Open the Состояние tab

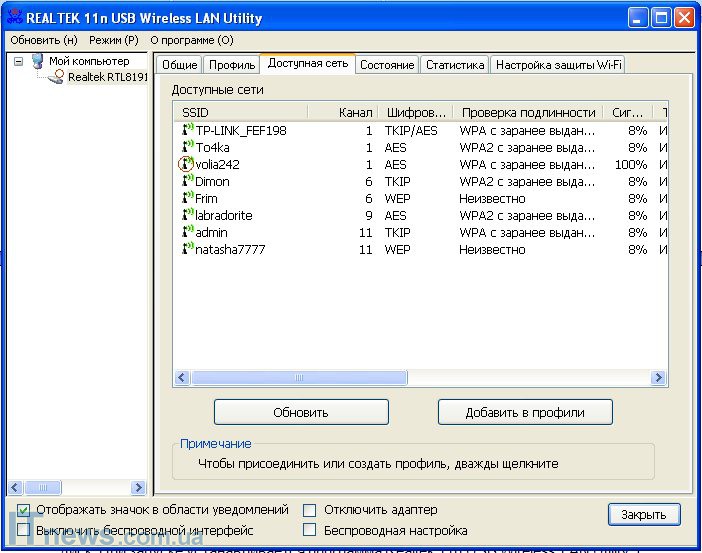click(x=387, y=65)
